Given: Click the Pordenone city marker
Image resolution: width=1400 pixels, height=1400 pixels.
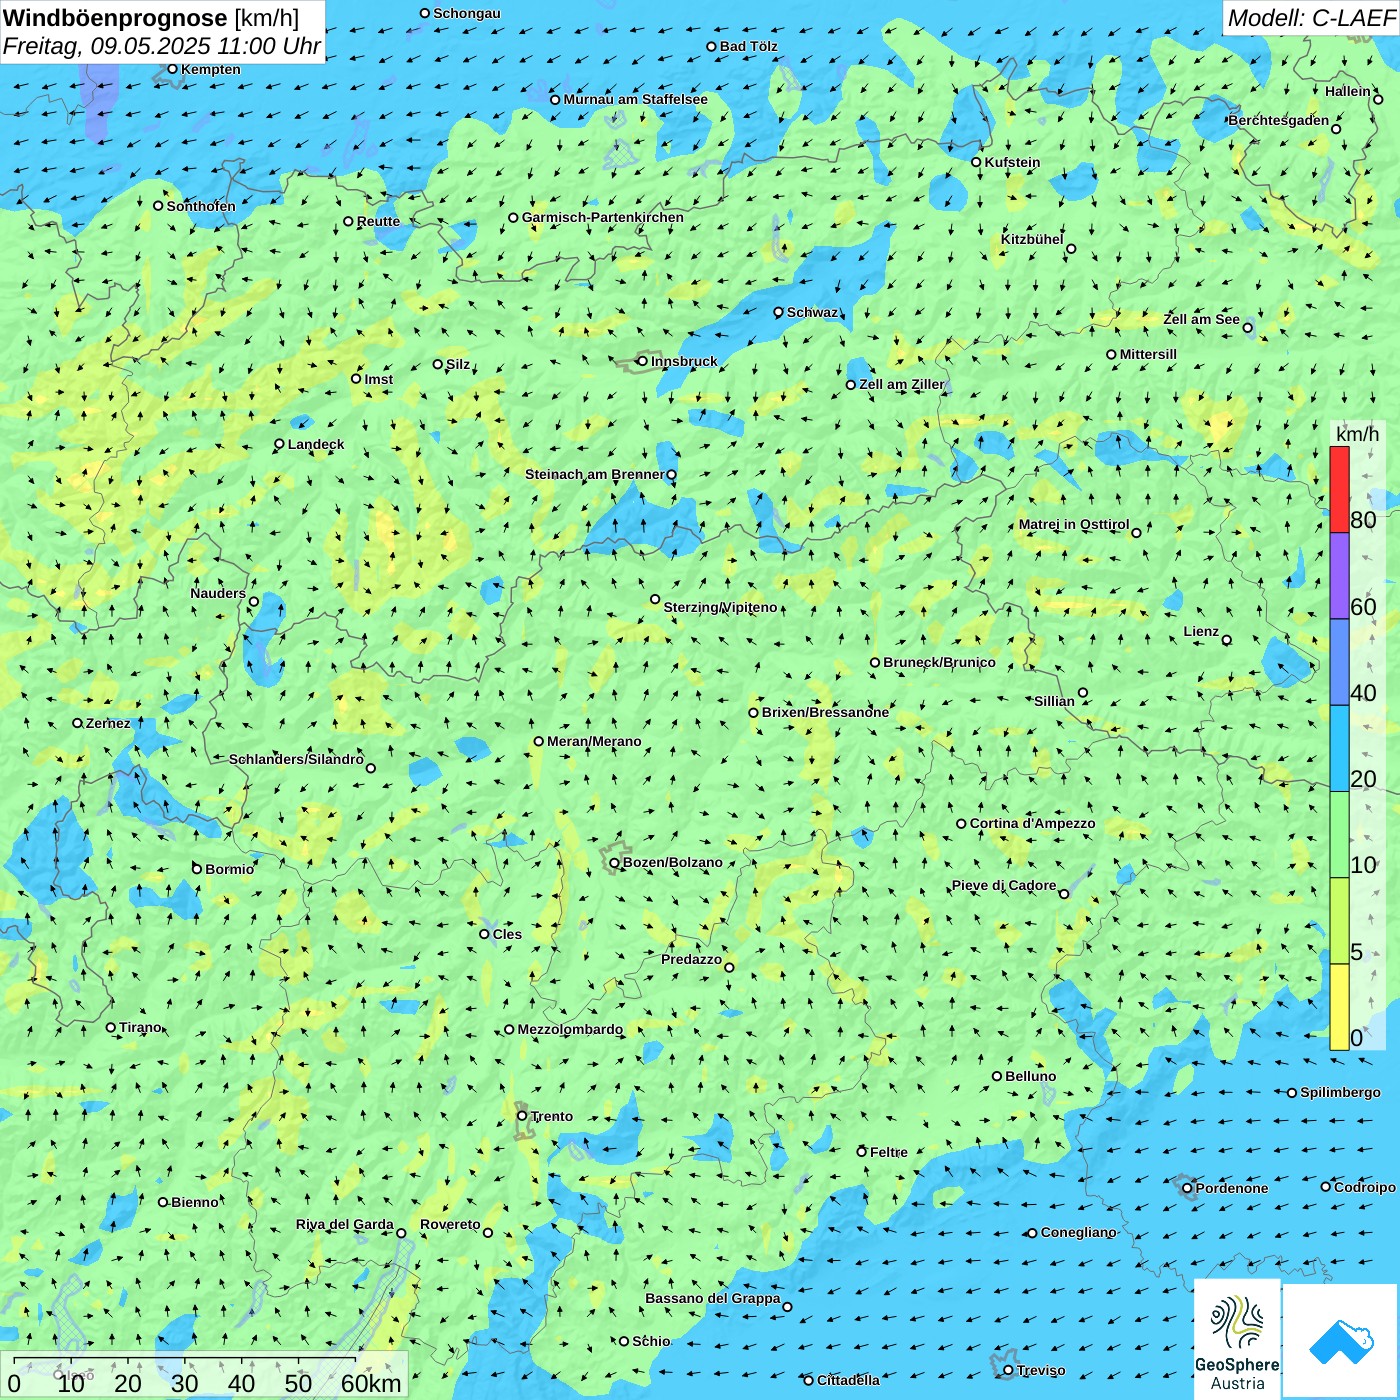Looking at the screenshot, I should pos(1188,1188).
